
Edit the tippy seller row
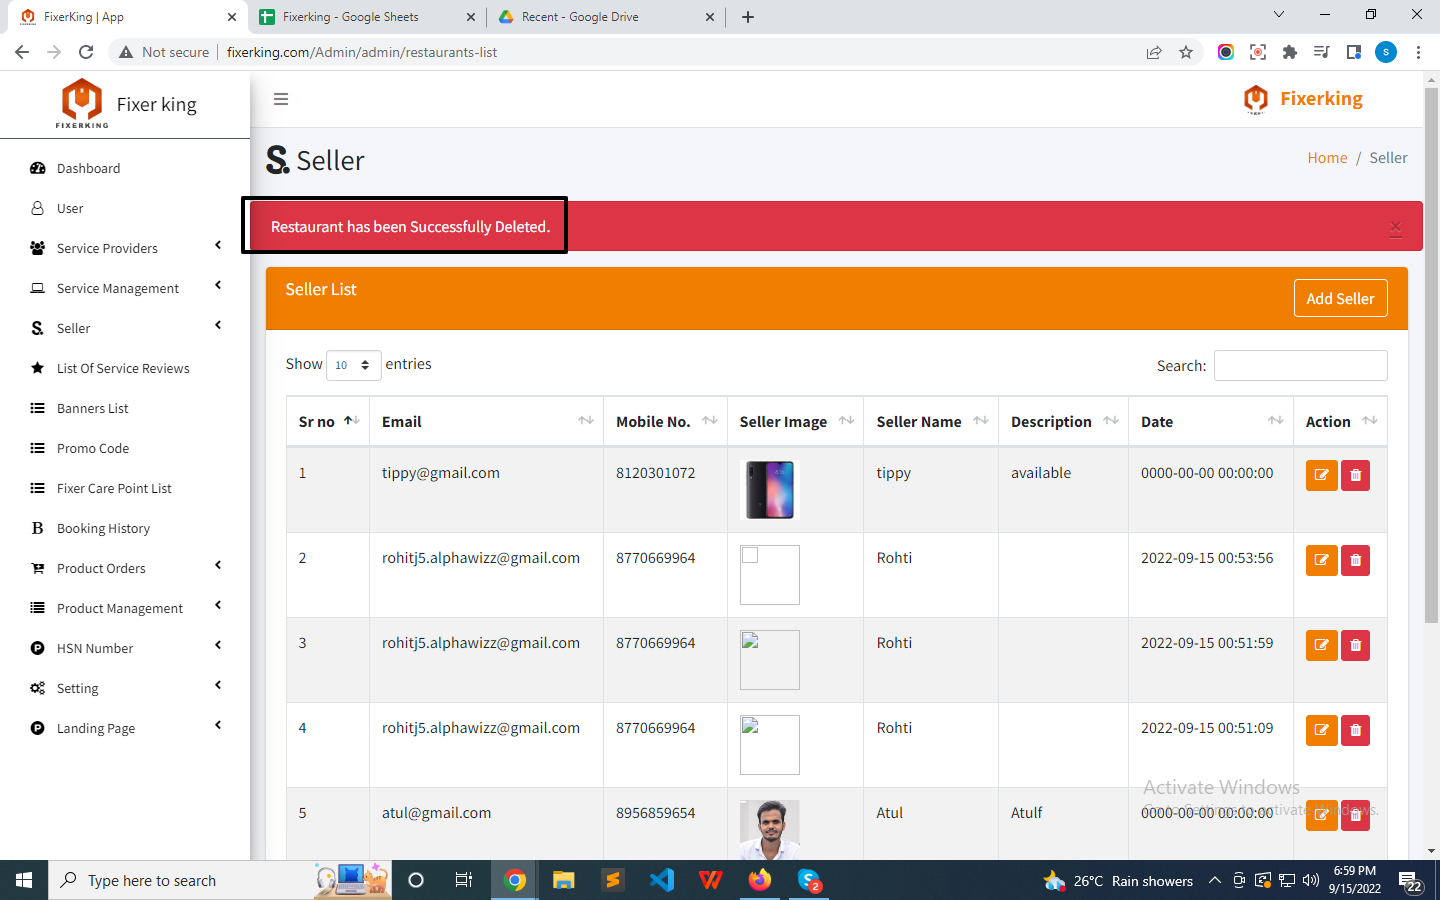click(1321, 475)
